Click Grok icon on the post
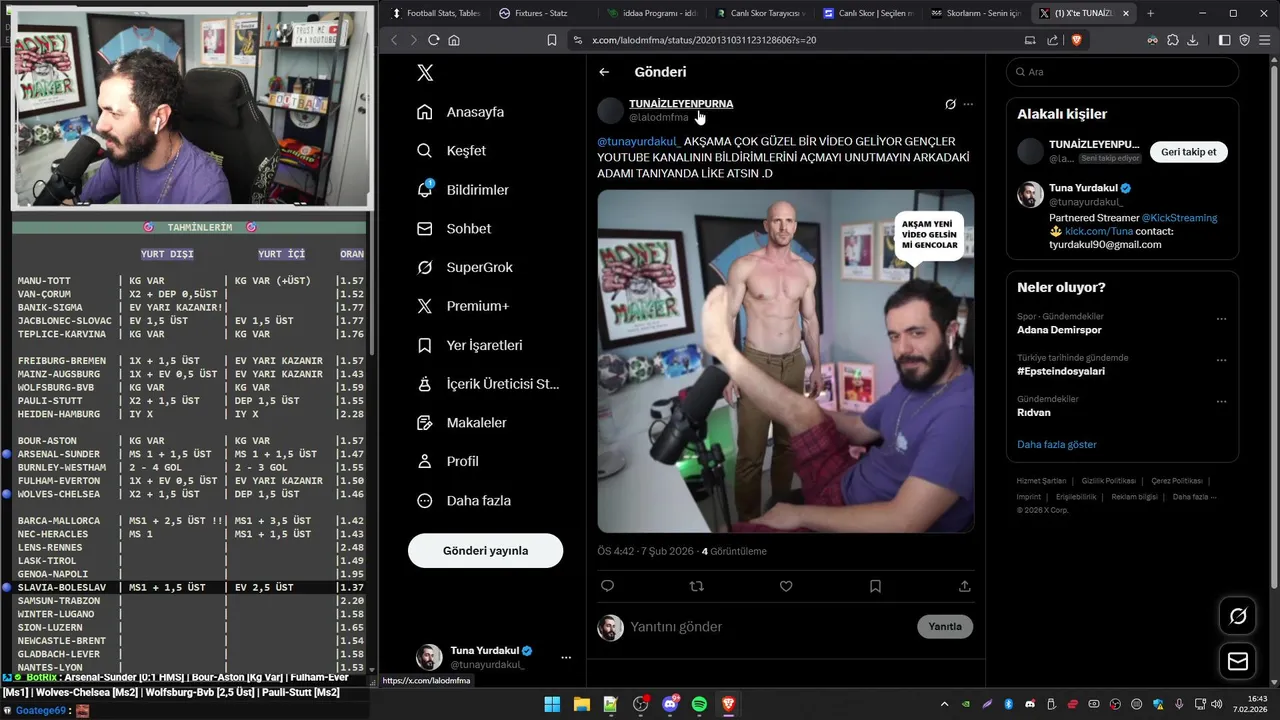Screen dimensions: 1280x720 tap(950, 104)
